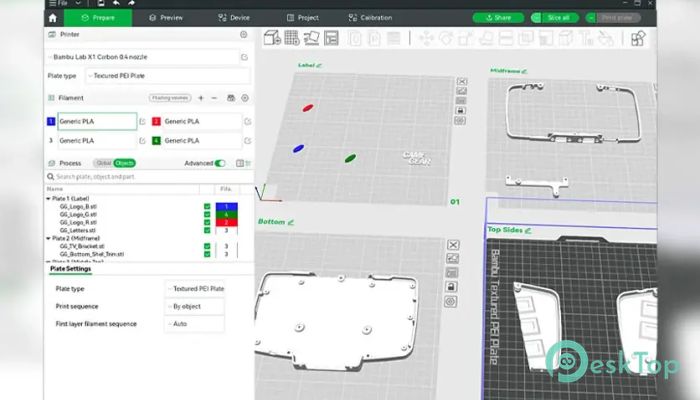Open First layer filament sequence dropdown
The height and width of the screenshot is (400, 700).
click(x=195, y=324)
